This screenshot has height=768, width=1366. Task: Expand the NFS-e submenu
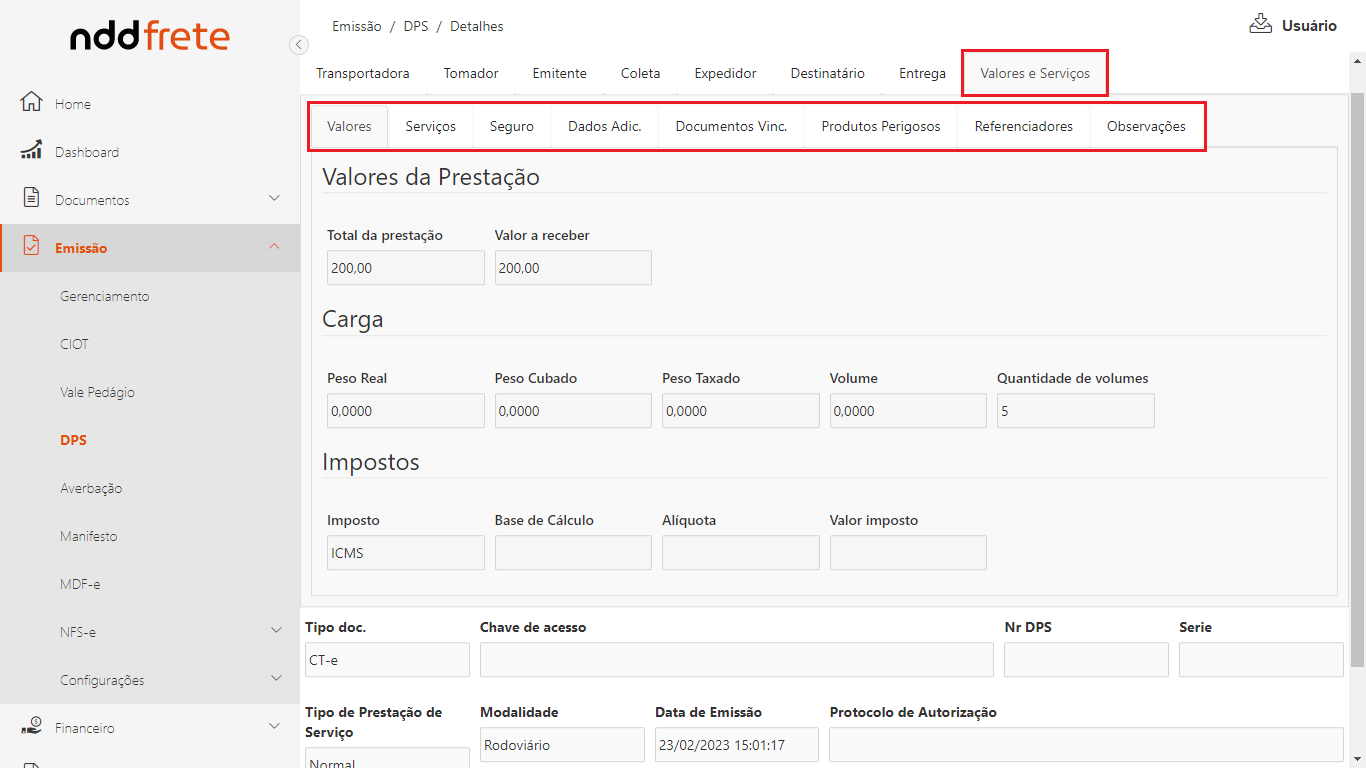click(x=274, y=630)
